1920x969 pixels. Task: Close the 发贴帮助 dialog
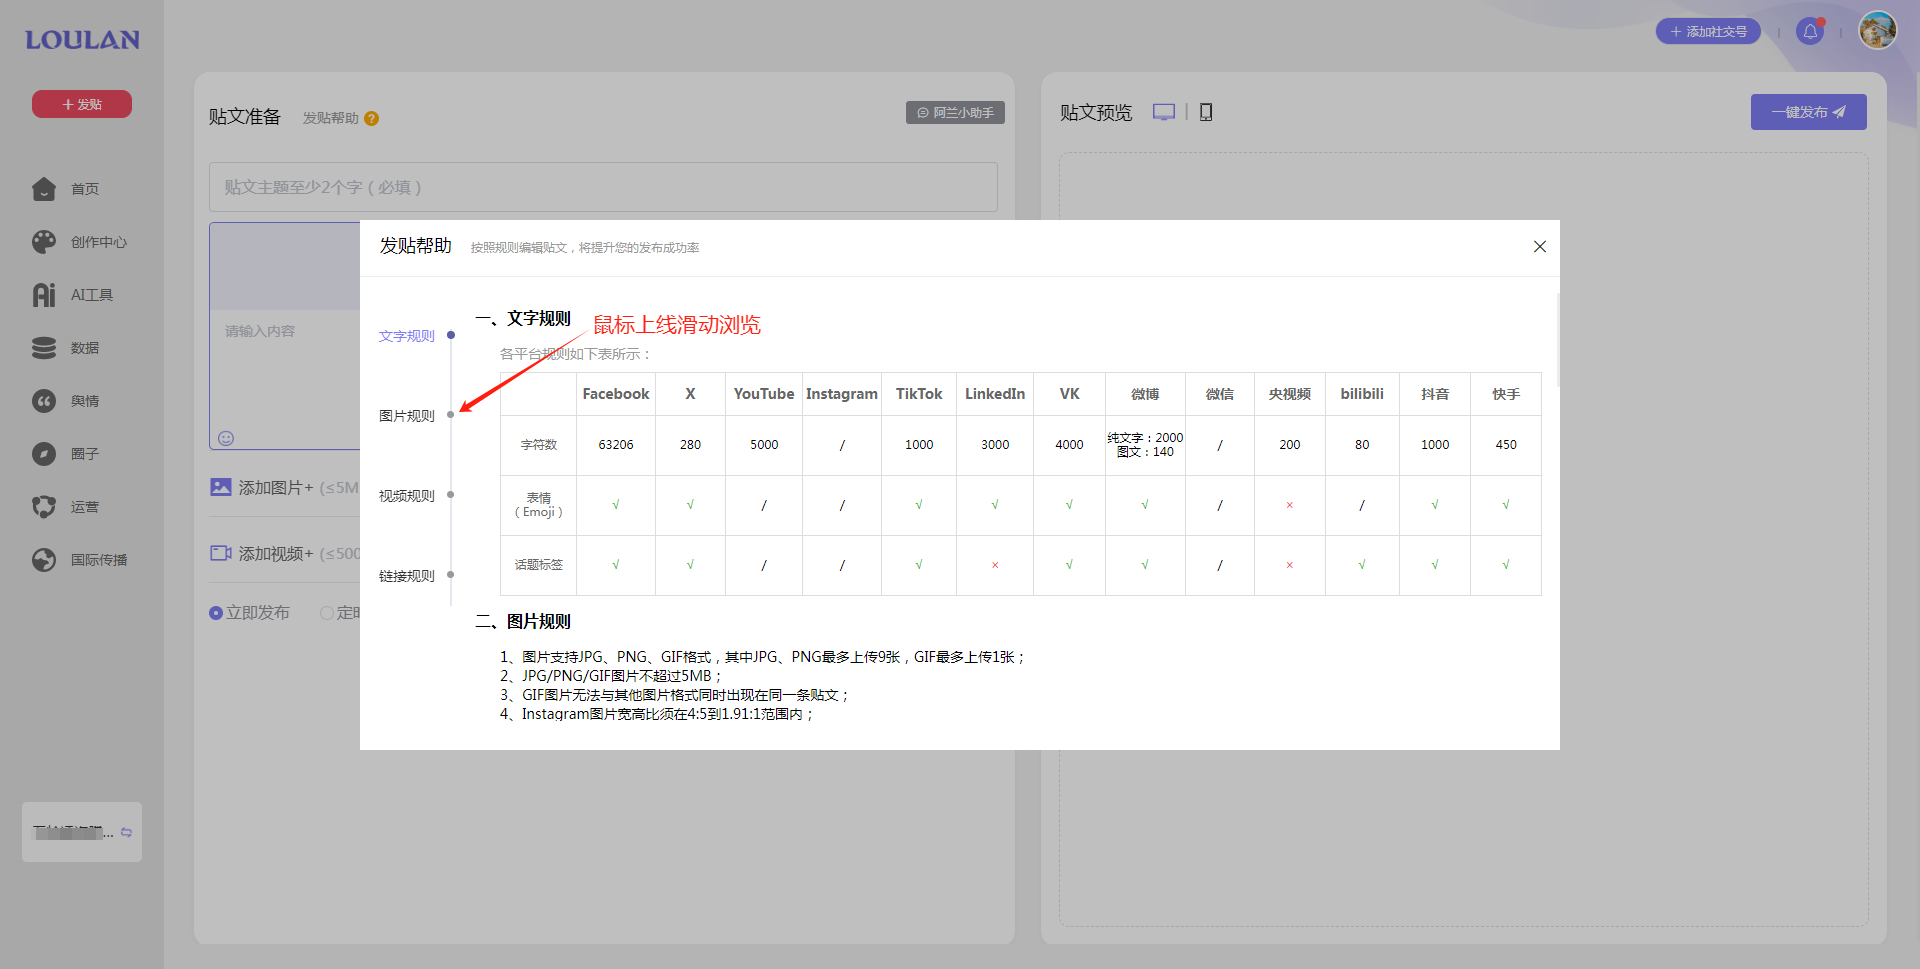pos(1540,247)
